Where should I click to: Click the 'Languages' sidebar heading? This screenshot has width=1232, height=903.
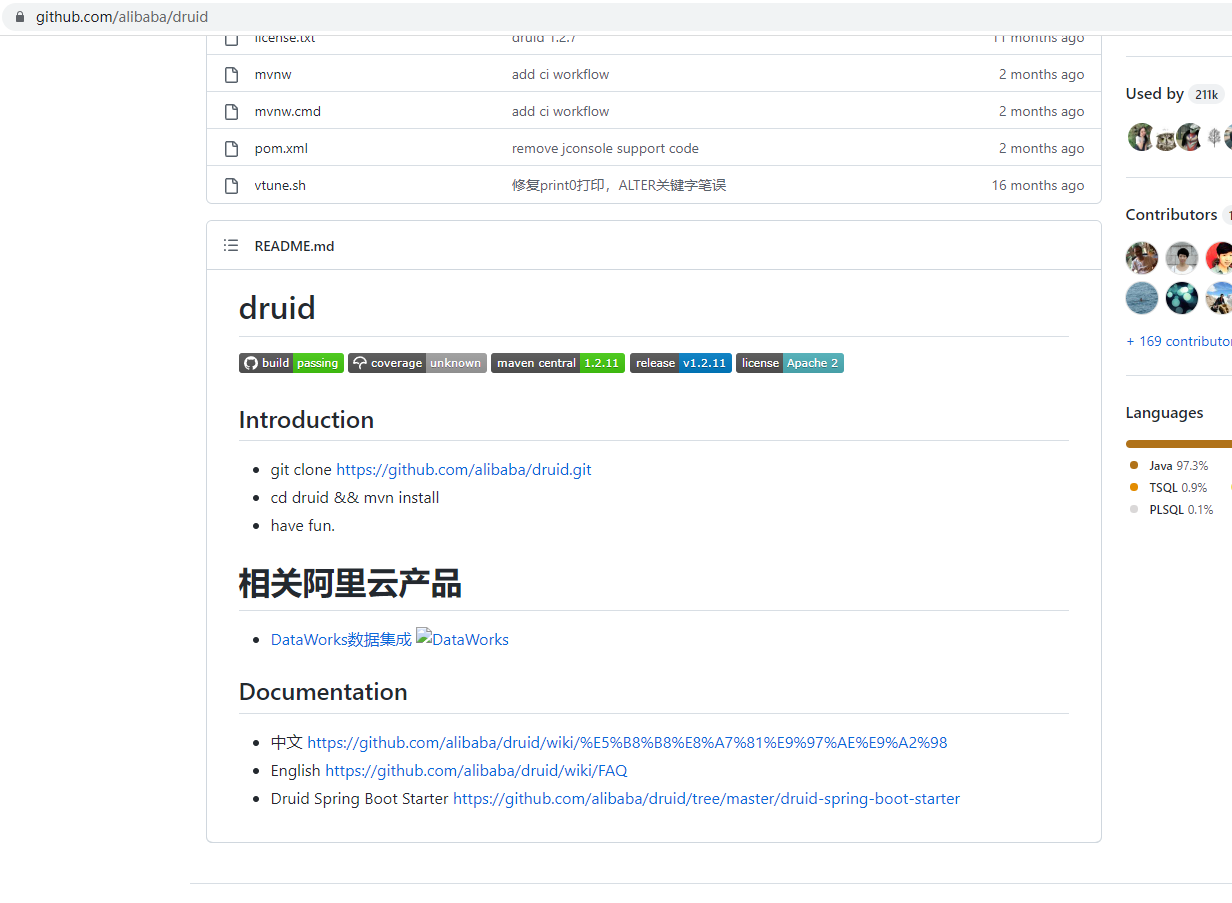click(1165, 413)
